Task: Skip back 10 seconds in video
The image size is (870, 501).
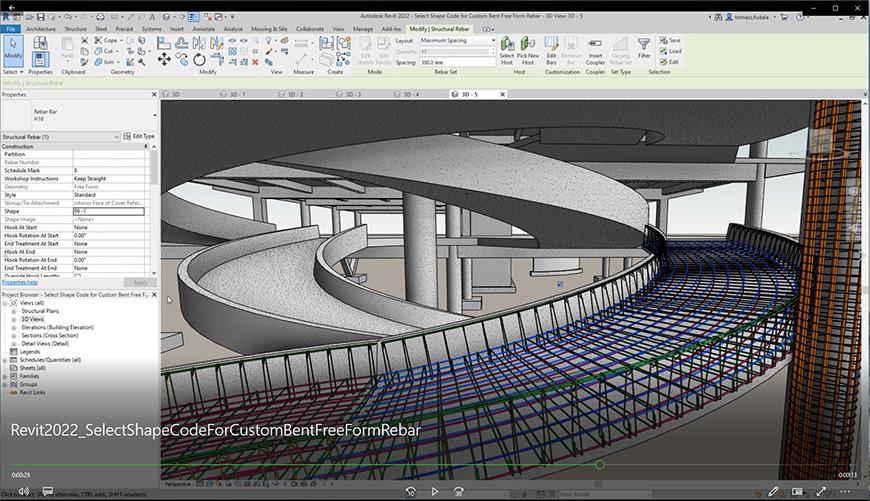Action: click(411, 492)
